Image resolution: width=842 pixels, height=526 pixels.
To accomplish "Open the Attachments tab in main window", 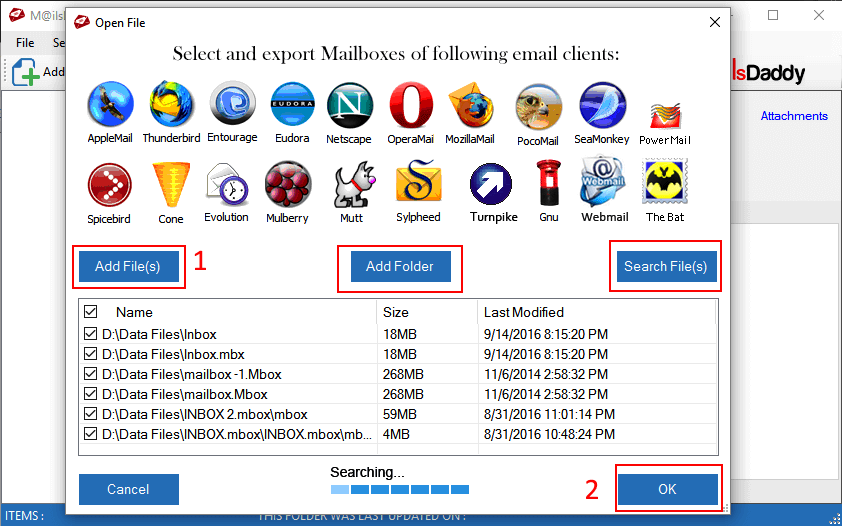I will pyautogui.click(x=794, y=116).
